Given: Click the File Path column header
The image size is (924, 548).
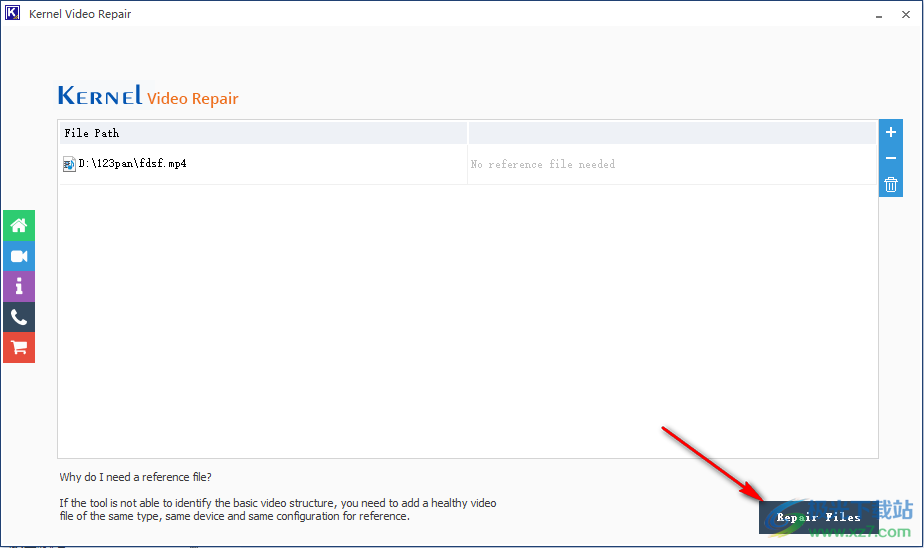Looking at the screenshot, I should coord(263,133).
